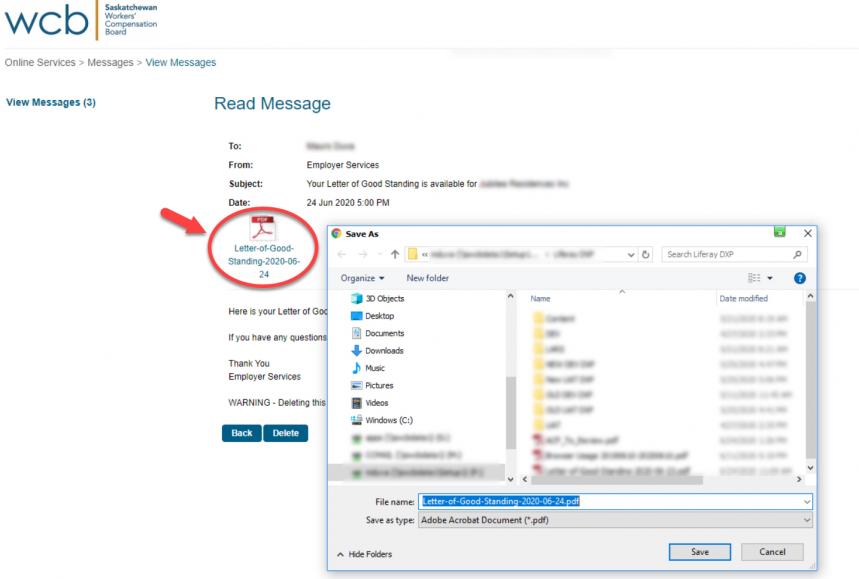This screenshot has height=579, width=859.
Task: Open the Organize dropdown menu
Action: [361, 278]
